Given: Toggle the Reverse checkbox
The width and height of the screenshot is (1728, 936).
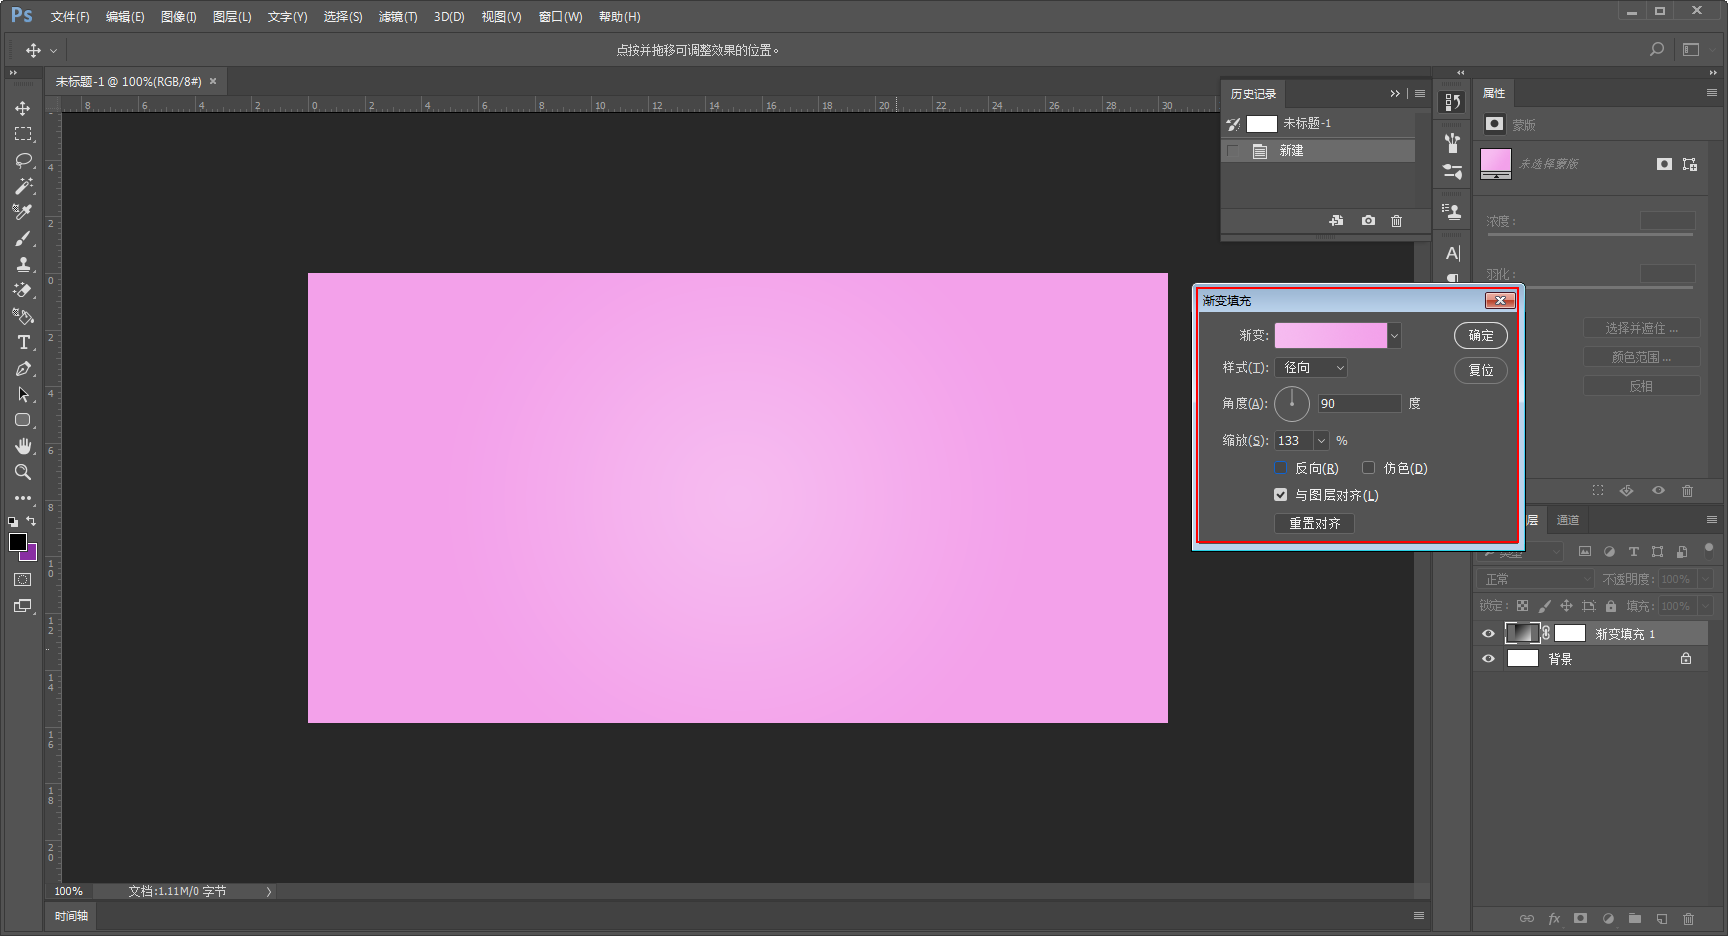Looking at the screenshot, I should [1280, 468].
